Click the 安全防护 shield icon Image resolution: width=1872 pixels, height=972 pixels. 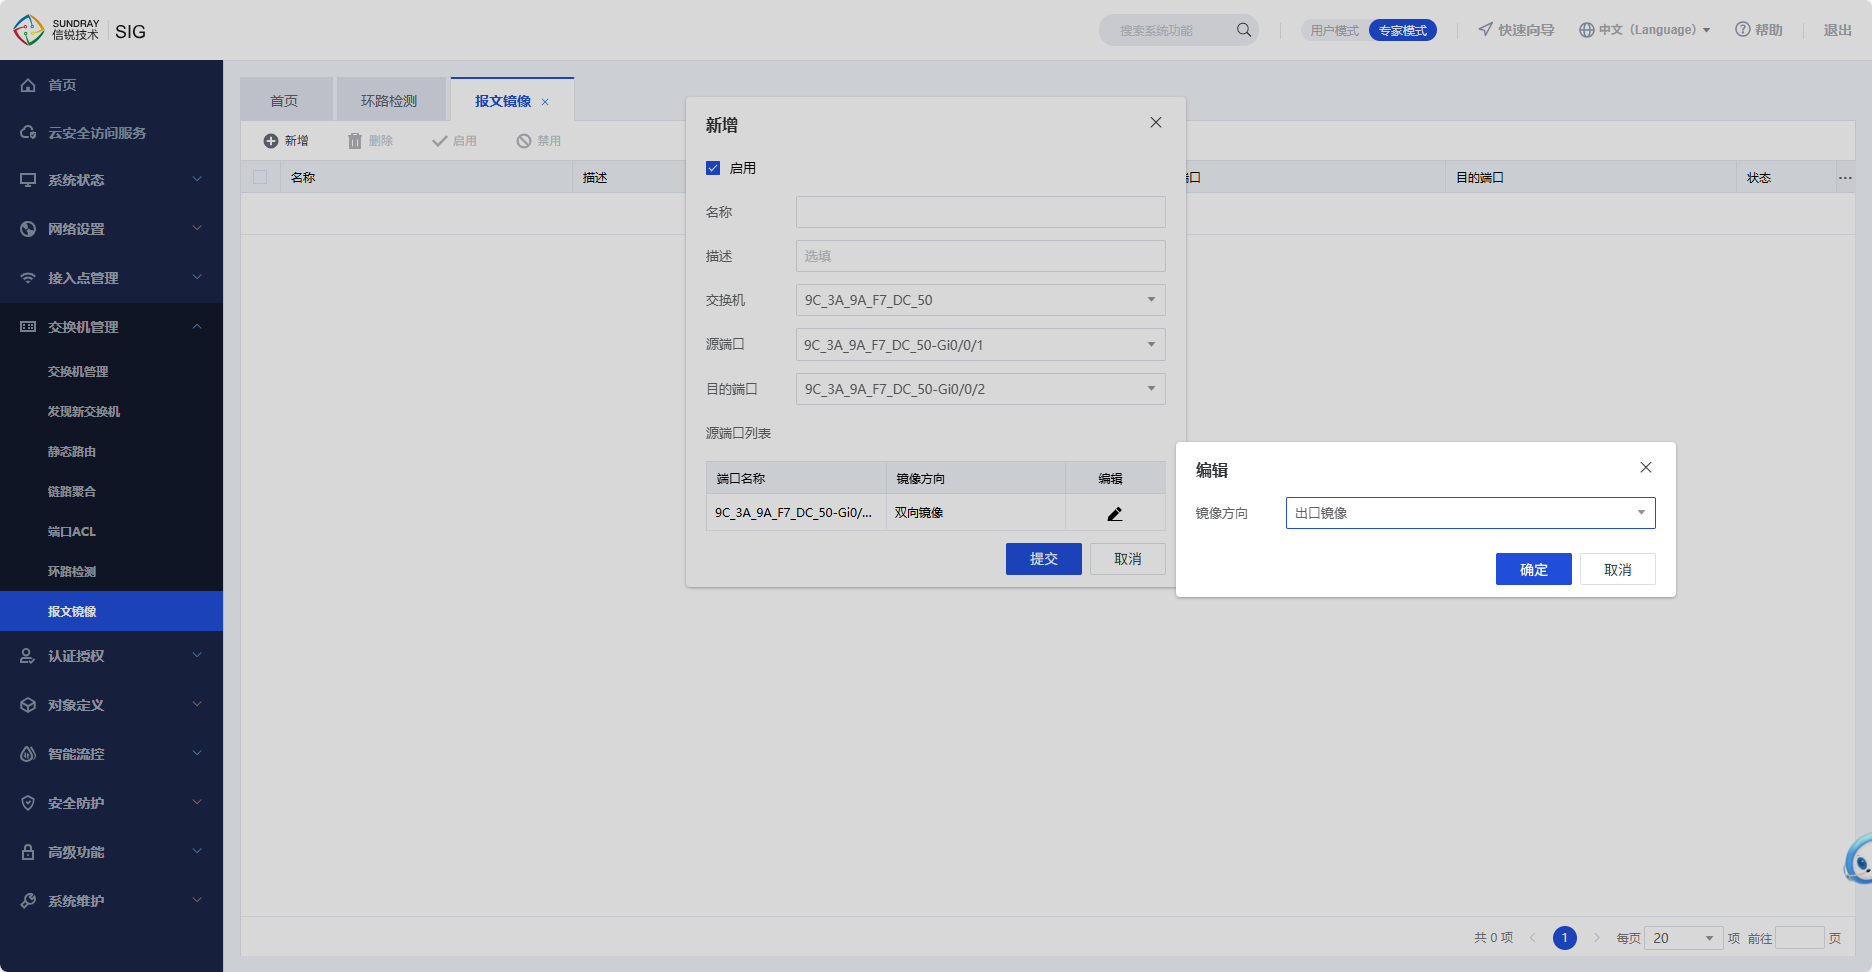click(28, 803)
